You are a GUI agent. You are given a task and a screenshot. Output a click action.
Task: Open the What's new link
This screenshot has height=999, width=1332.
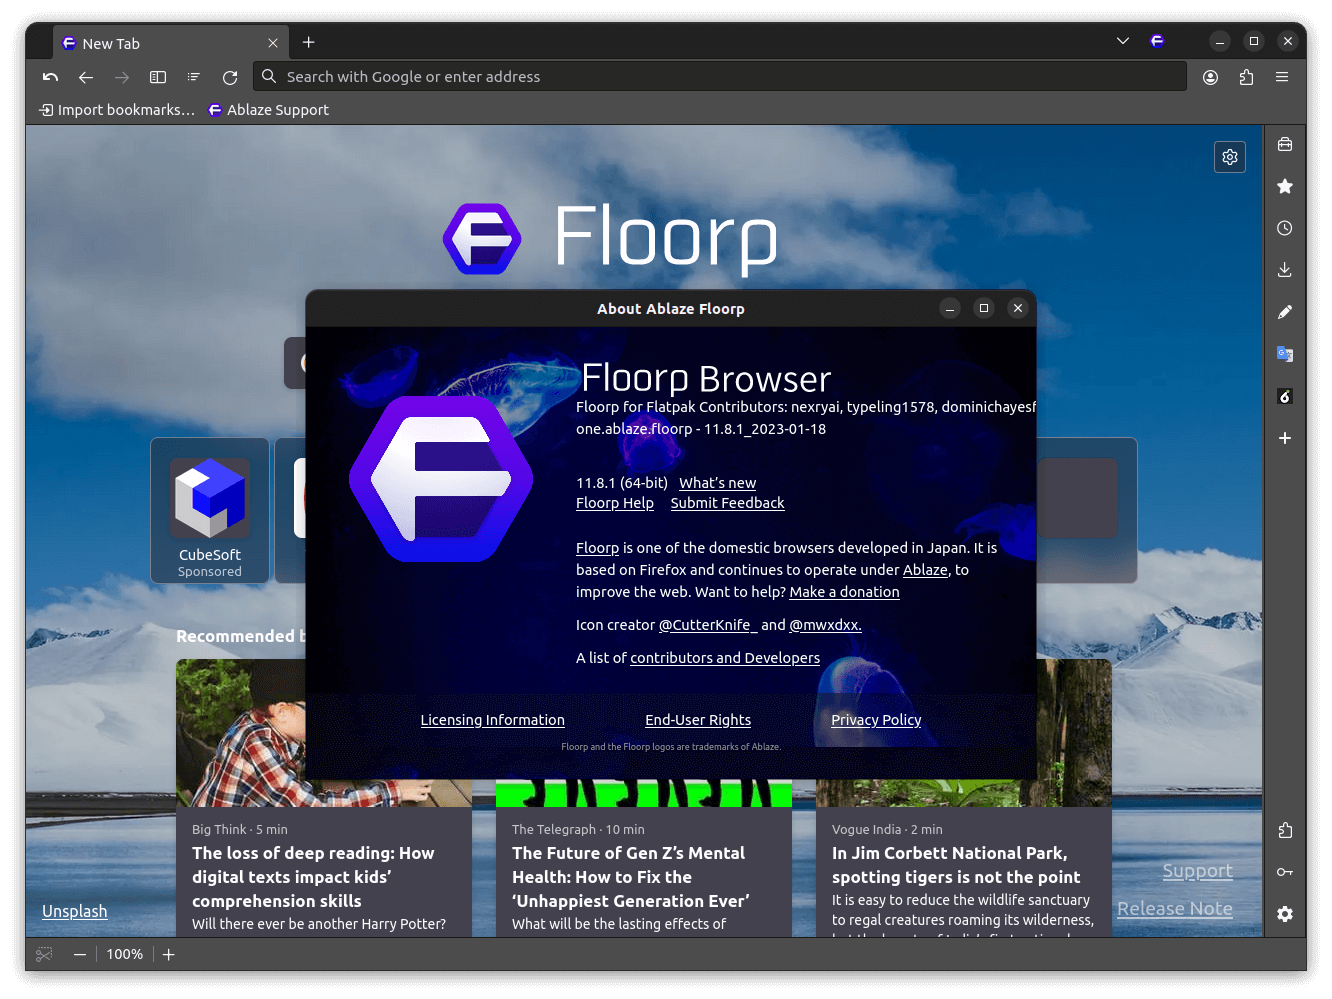716,483
